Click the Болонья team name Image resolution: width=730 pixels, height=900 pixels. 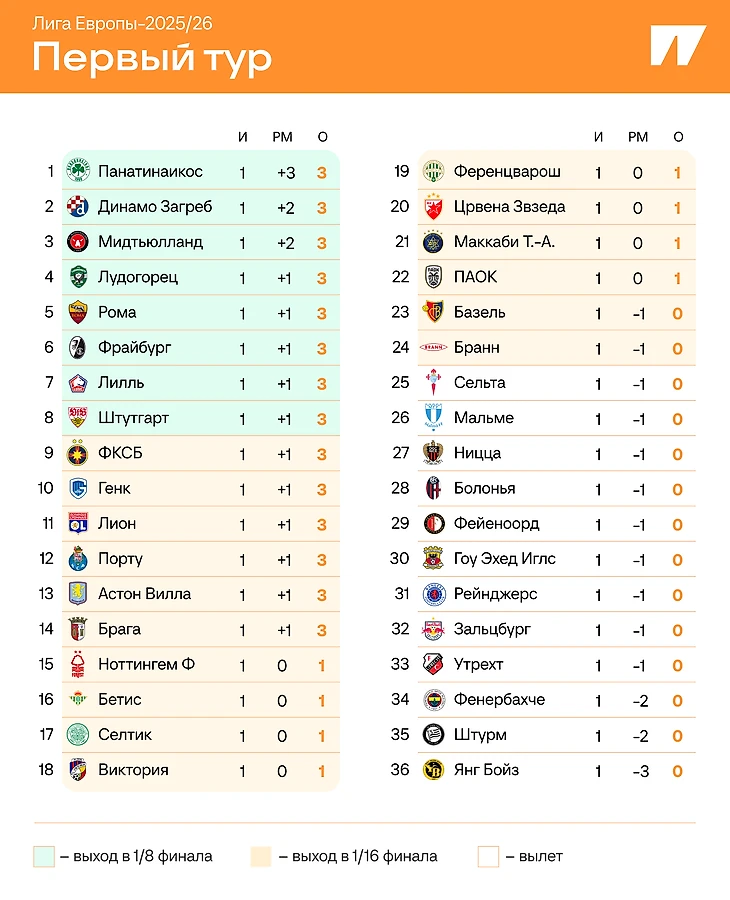tap(484, 489)
